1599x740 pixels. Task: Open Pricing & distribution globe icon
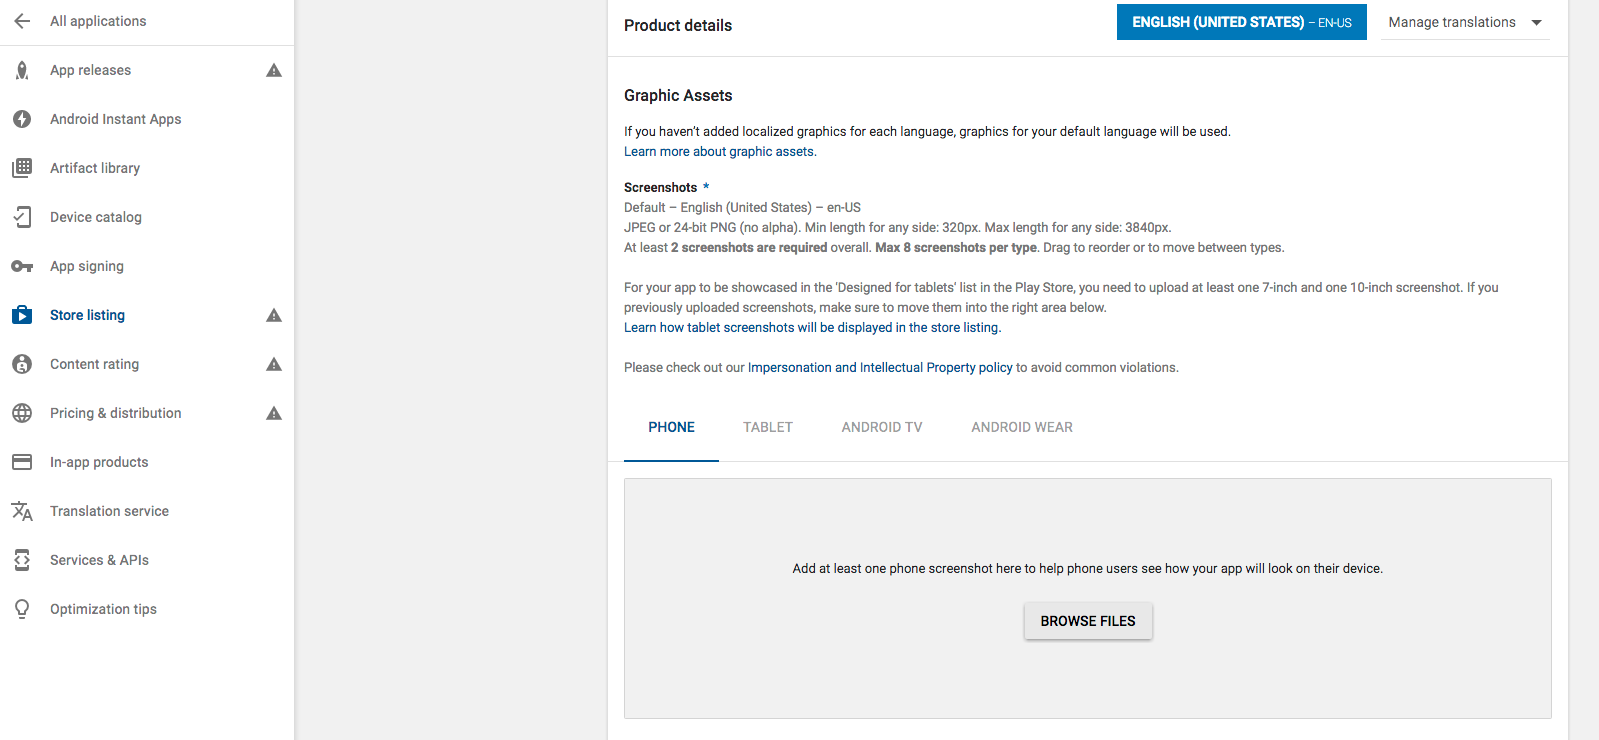coord(22,413)
